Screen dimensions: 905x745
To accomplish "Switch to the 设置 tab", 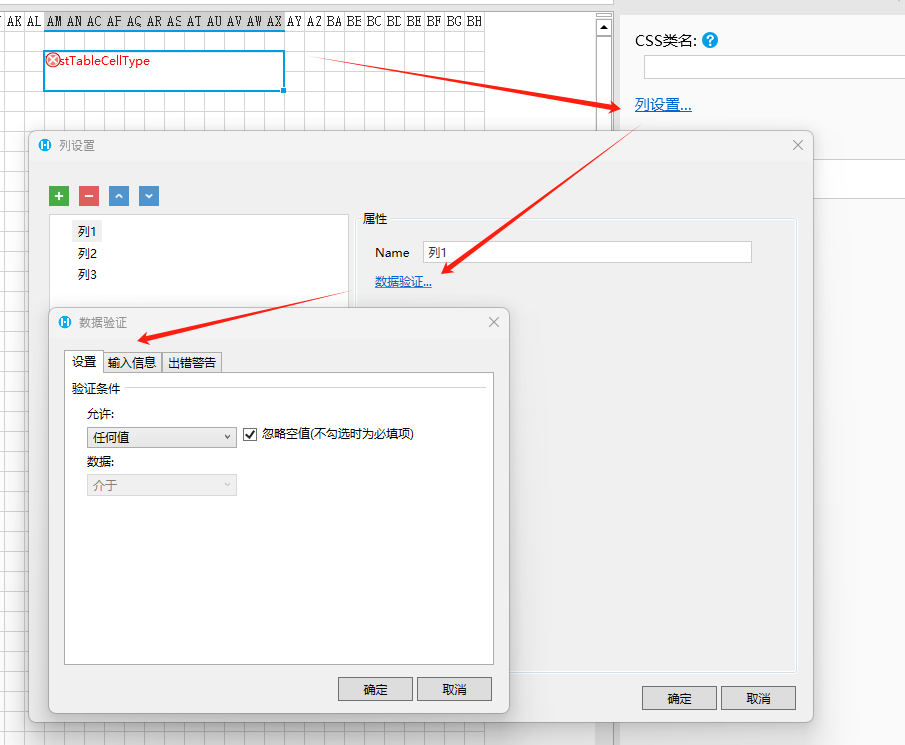I will pos(84,362).
